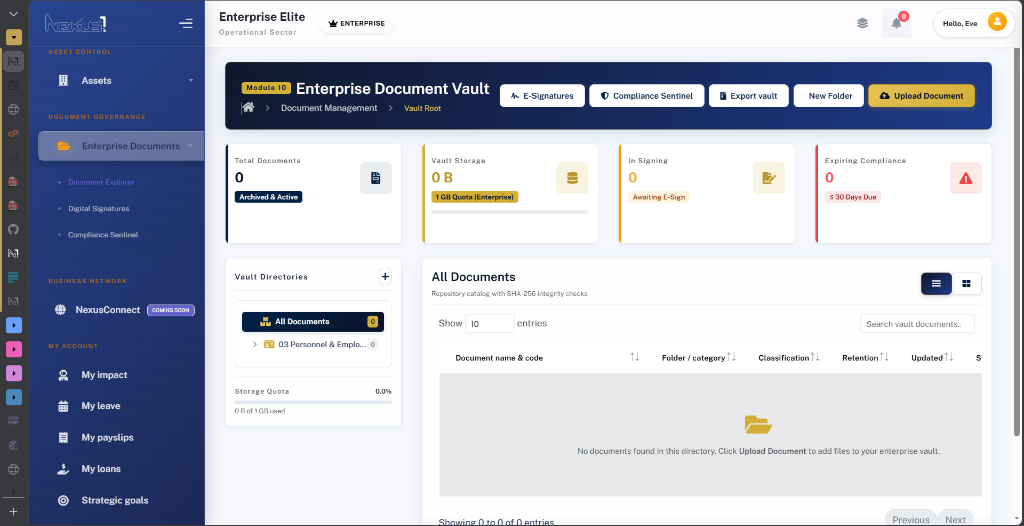
Task: Open Strategic goals menu item
Action: 115,501
